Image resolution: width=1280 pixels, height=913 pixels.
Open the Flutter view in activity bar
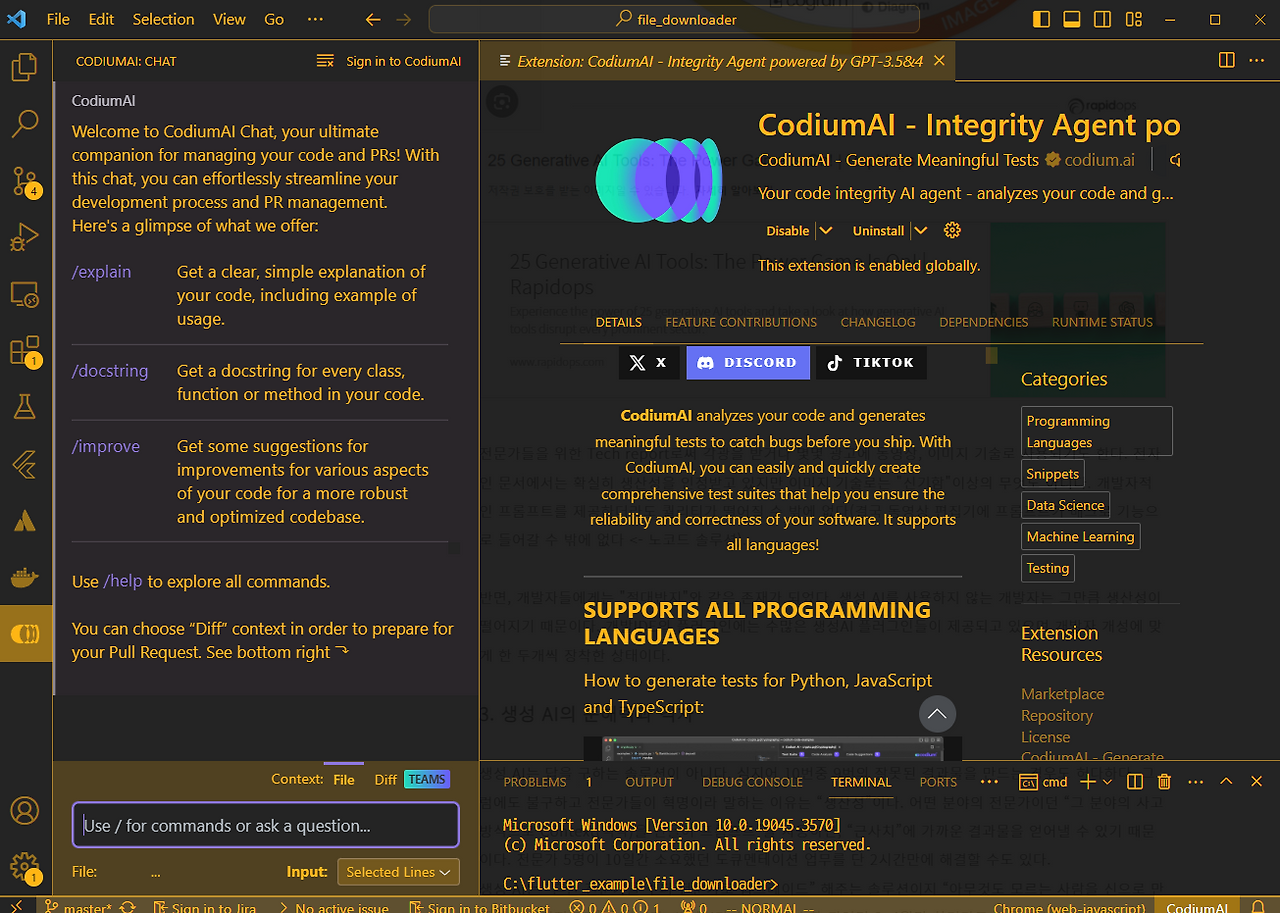click(25, 463)
